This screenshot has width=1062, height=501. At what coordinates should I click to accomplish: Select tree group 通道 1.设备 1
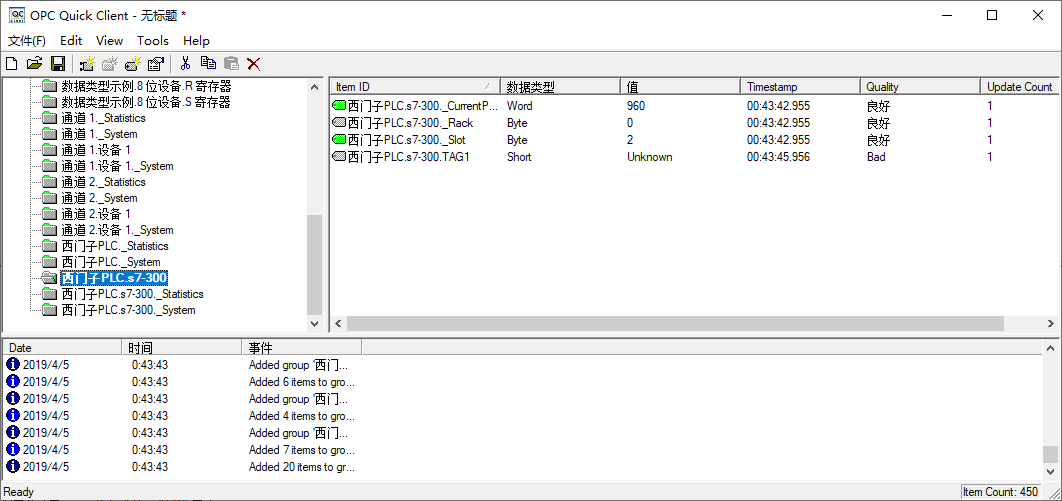(x=96, y=150)
